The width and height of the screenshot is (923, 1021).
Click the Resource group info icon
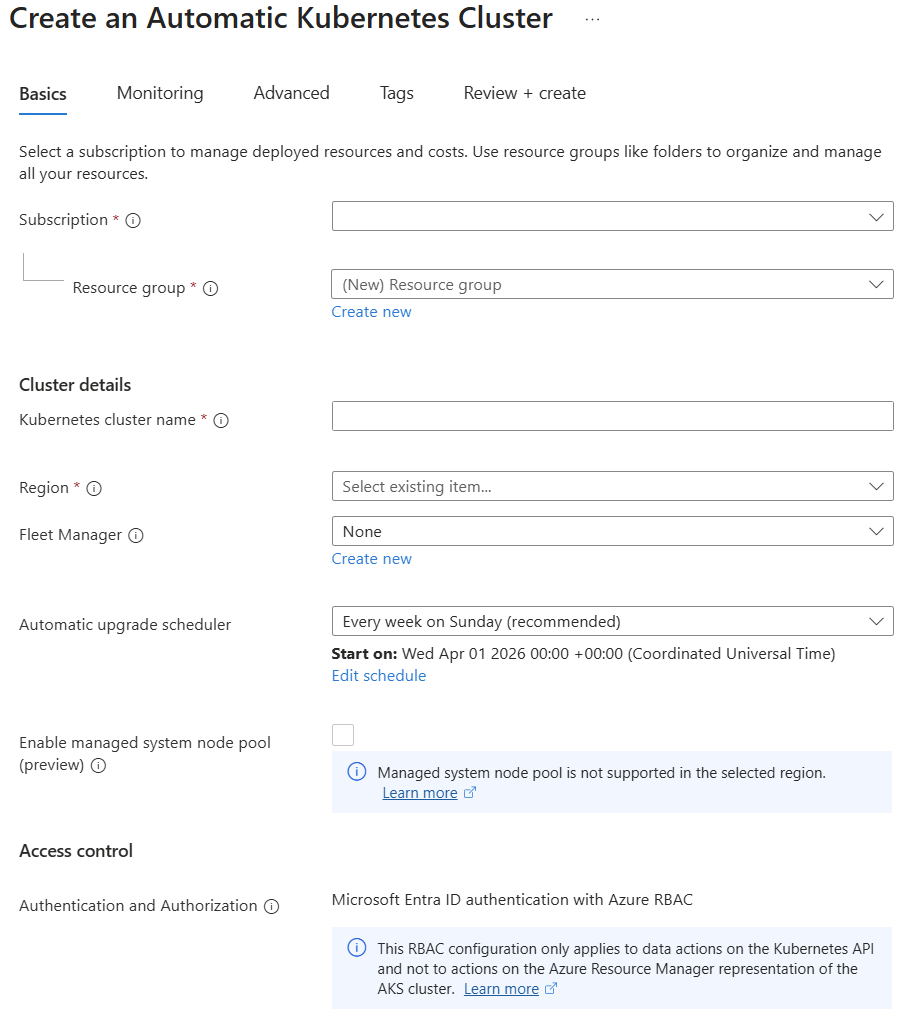pos(210,288)
